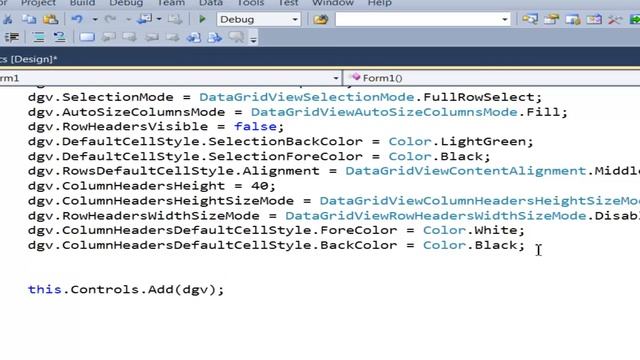Switch to the cs [Design]* tab
This screenshot has width=640, height=360.
click(x=29, y=59)
